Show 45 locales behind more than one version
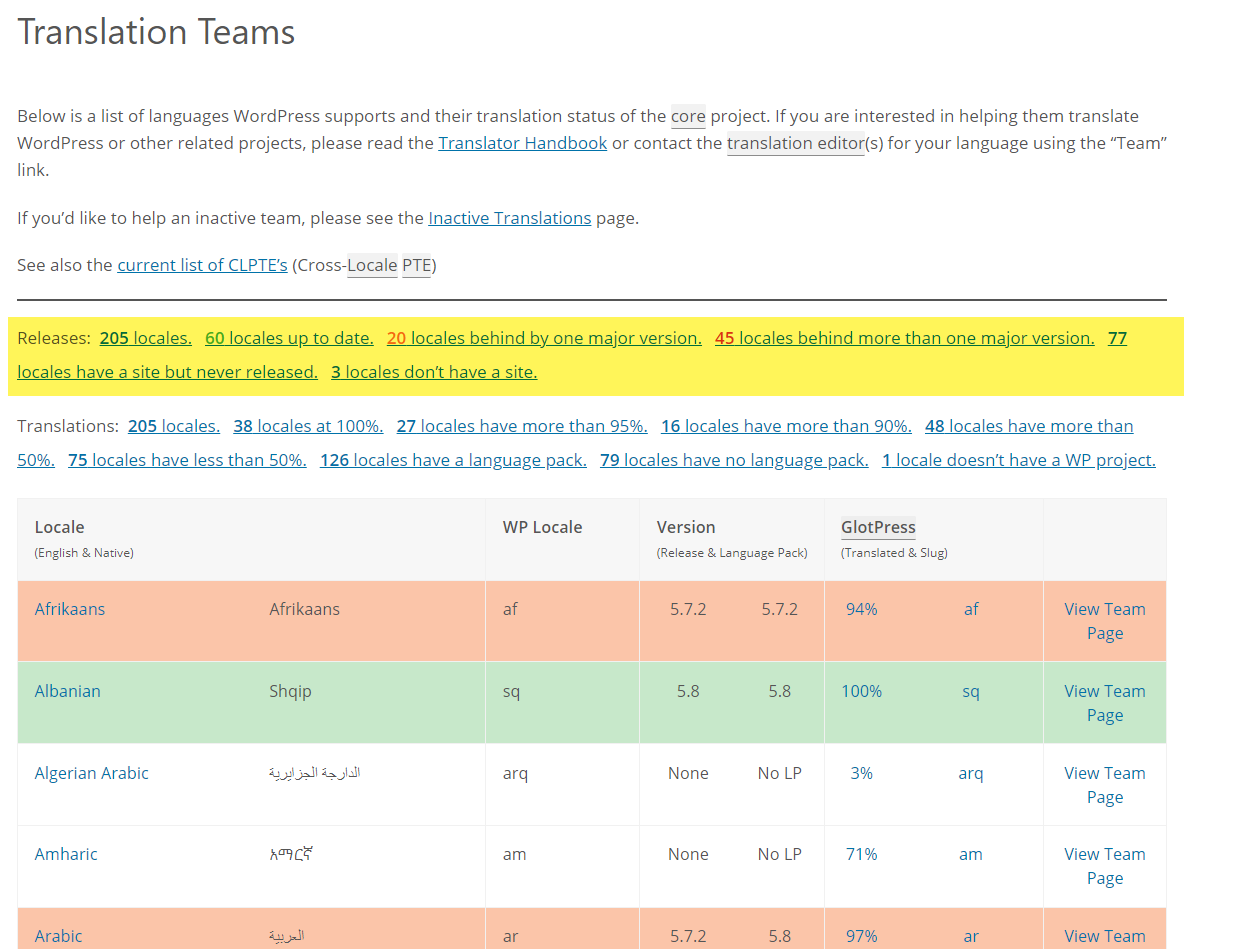The height and width of the screenshot is (949, 1233). click(x=904, y=338)
